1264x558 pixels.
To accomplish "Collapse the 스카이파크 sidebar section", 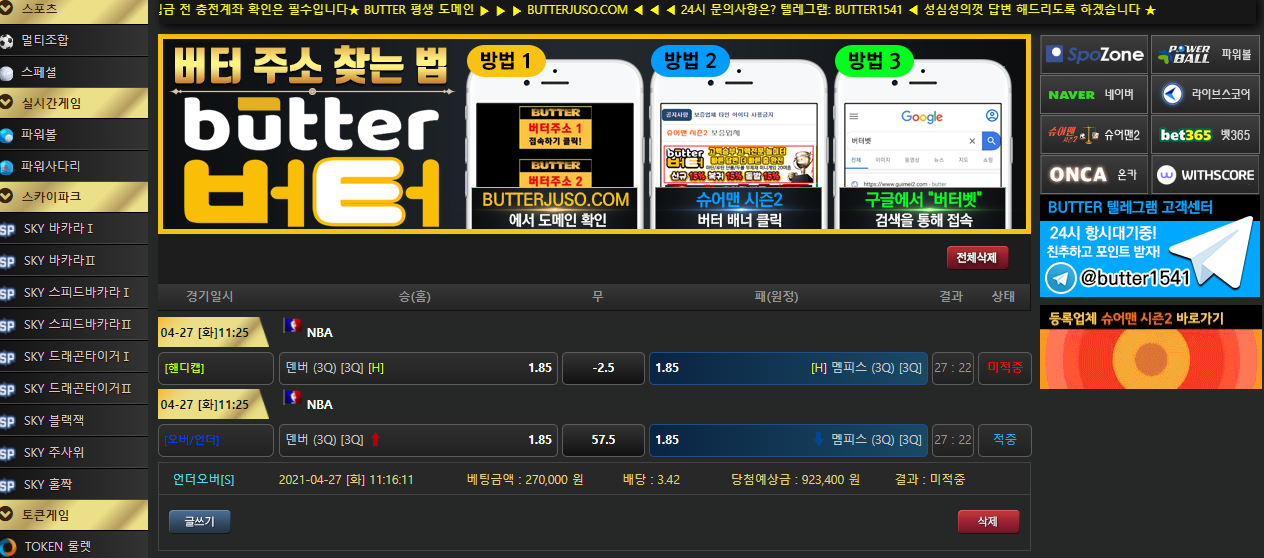I will pyautogui.click(x=74, y=196).
